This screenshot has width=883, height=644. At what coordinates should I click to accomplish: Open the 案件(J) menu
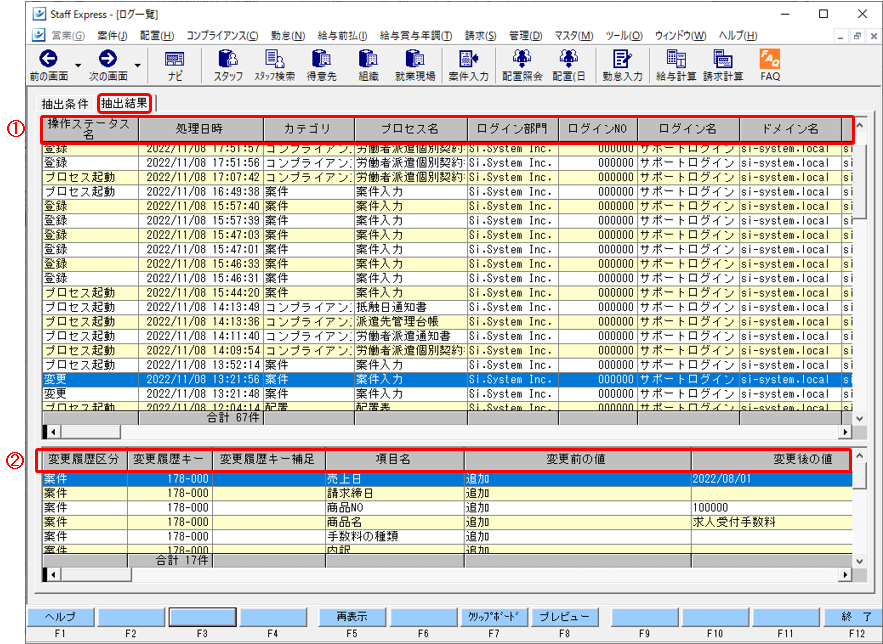click(112, 35)
